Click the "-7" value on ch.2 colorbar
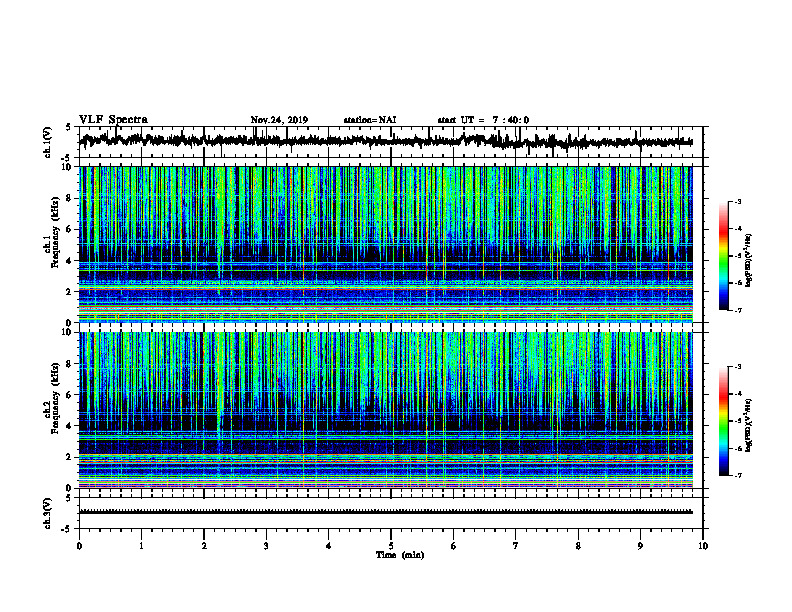 click(x=737, y=476)
